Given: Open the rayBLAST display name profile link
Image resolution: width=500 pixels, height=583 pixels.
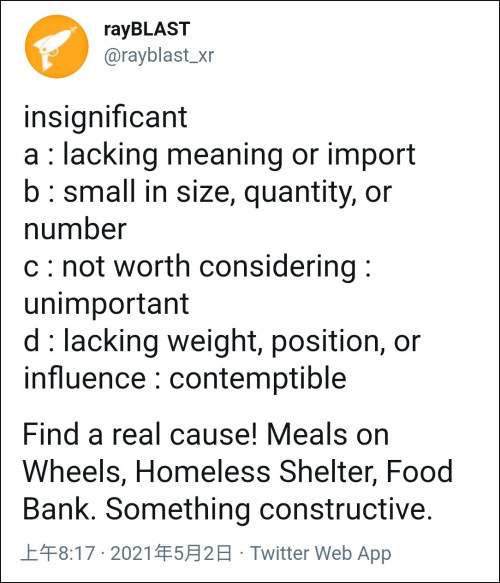Looking at the screenshot, I should (147, 29).
